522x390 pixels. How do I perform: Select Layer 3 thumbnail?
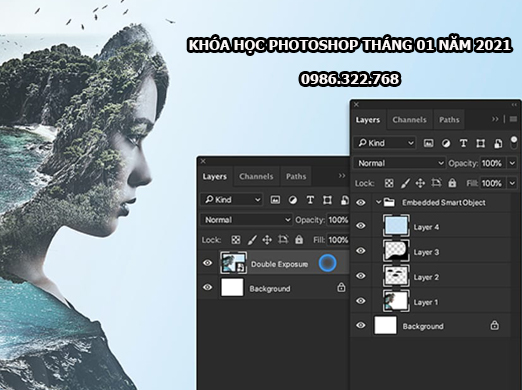click(x=396, y=251)
